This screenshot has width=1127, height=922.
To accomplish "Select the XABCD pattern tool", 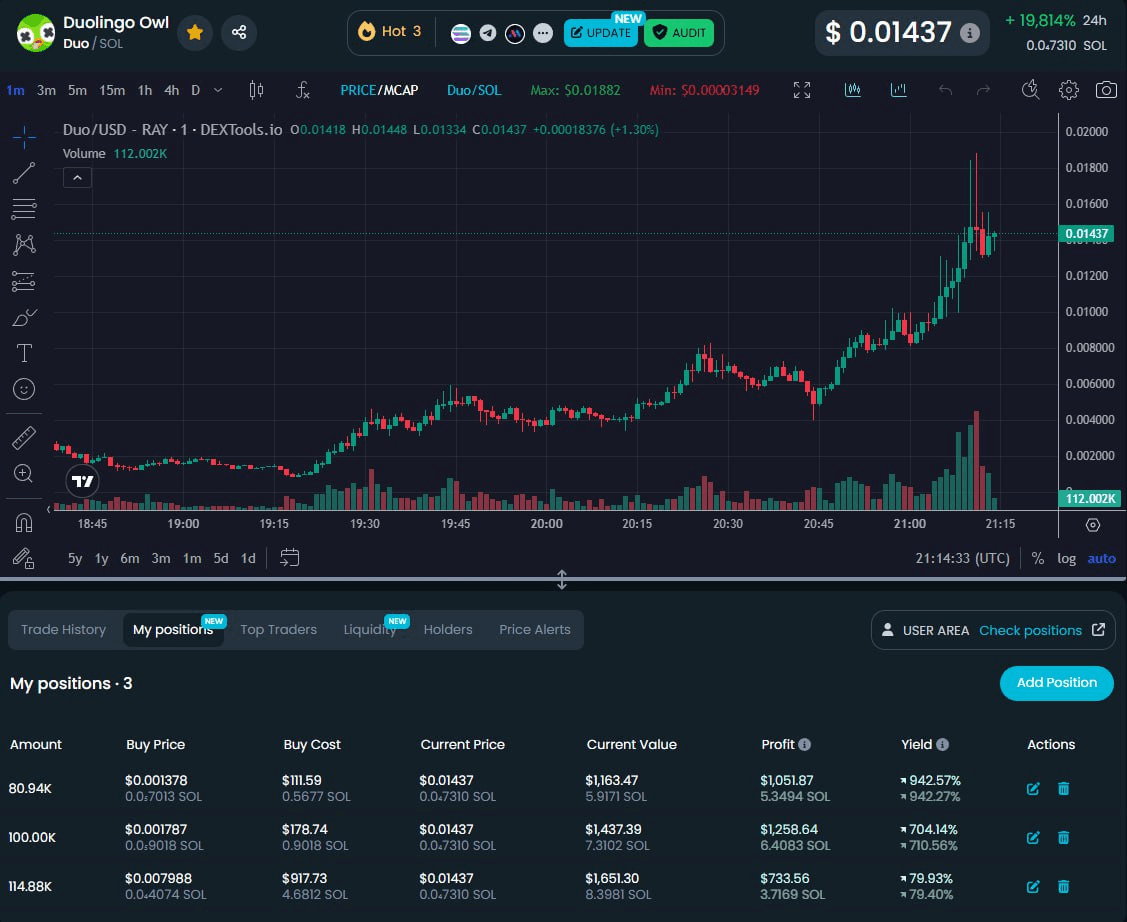I will [x=24, y=245].
